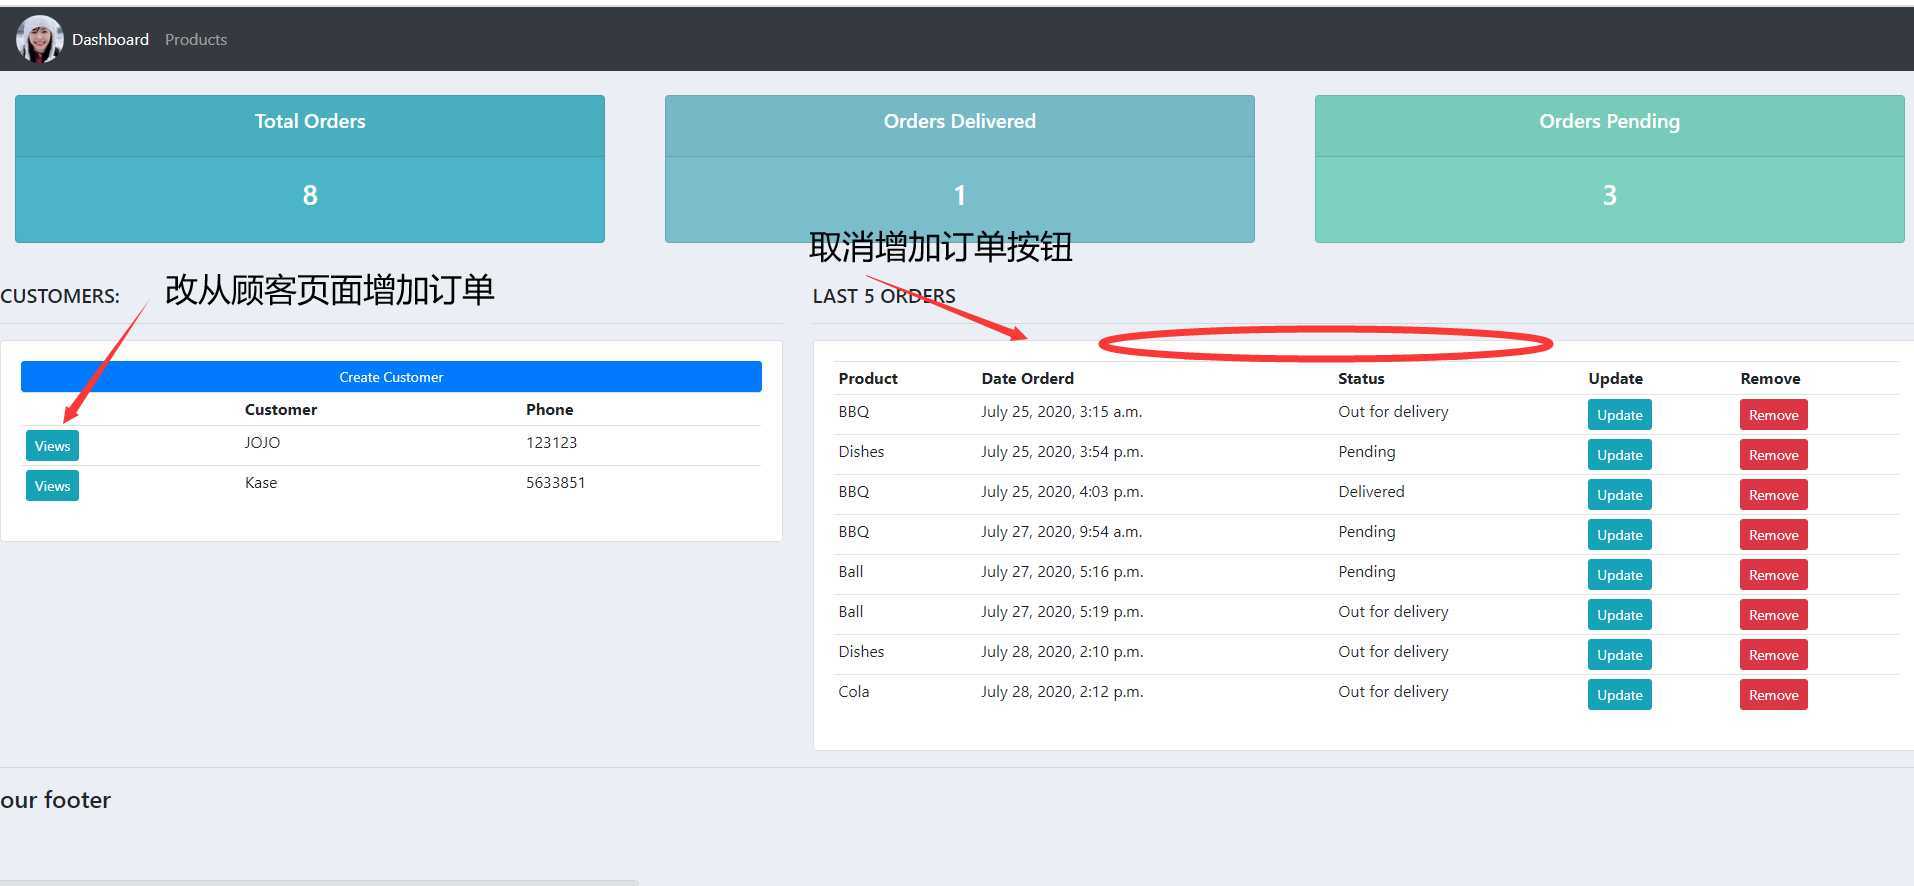Viewport: 1914px width, 886px height.
Task: Select the date July 28, 2020, 2:10 p.m.
Action: [1062, 651]
